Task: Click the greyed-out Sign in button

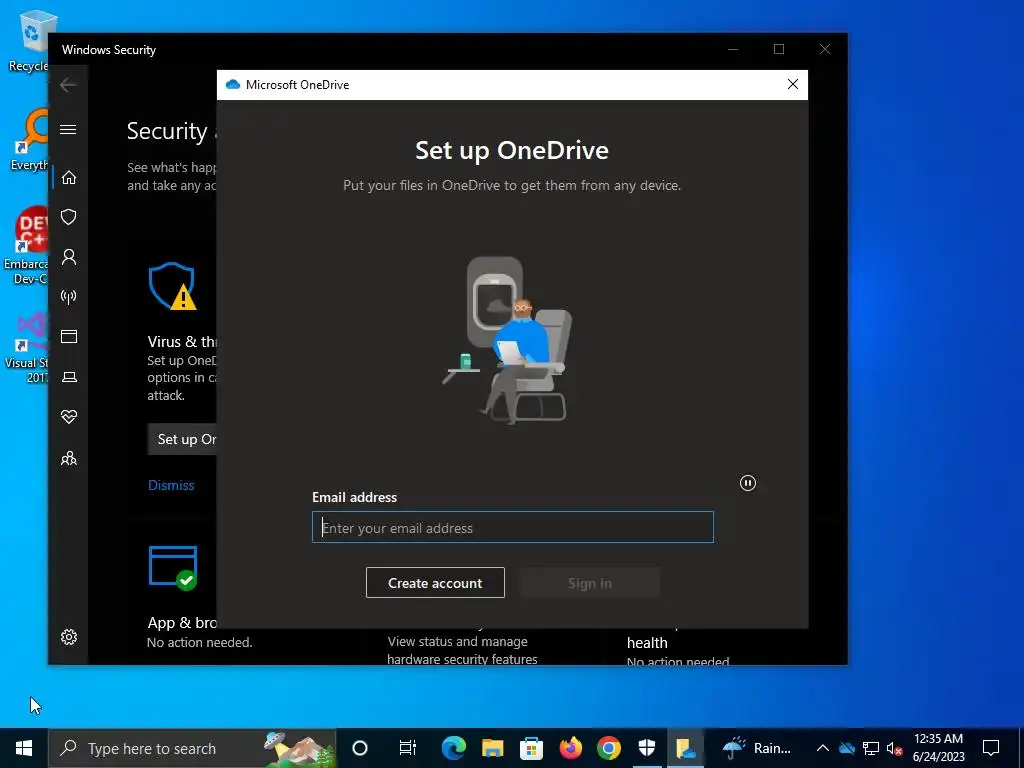Action: [590, 583]
